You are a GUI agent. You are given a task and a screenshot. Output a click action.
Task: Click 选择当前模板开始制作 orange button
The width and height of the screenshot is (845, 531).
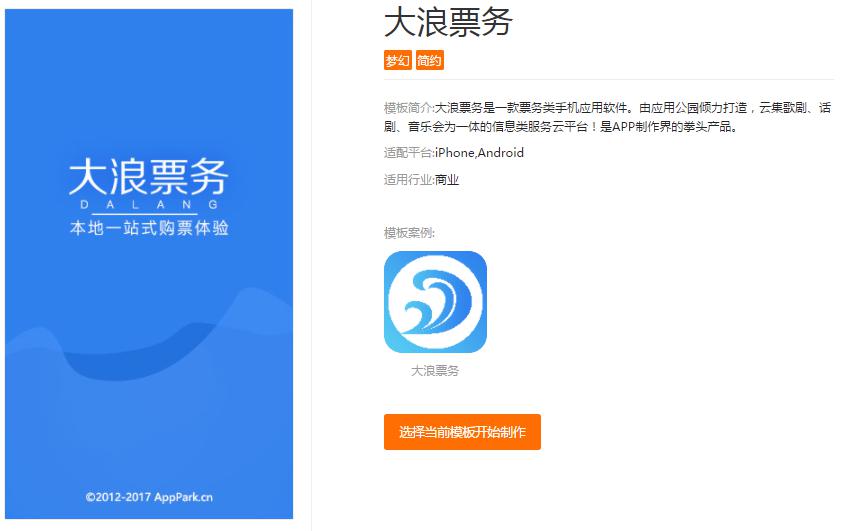(x=462, y=432)
